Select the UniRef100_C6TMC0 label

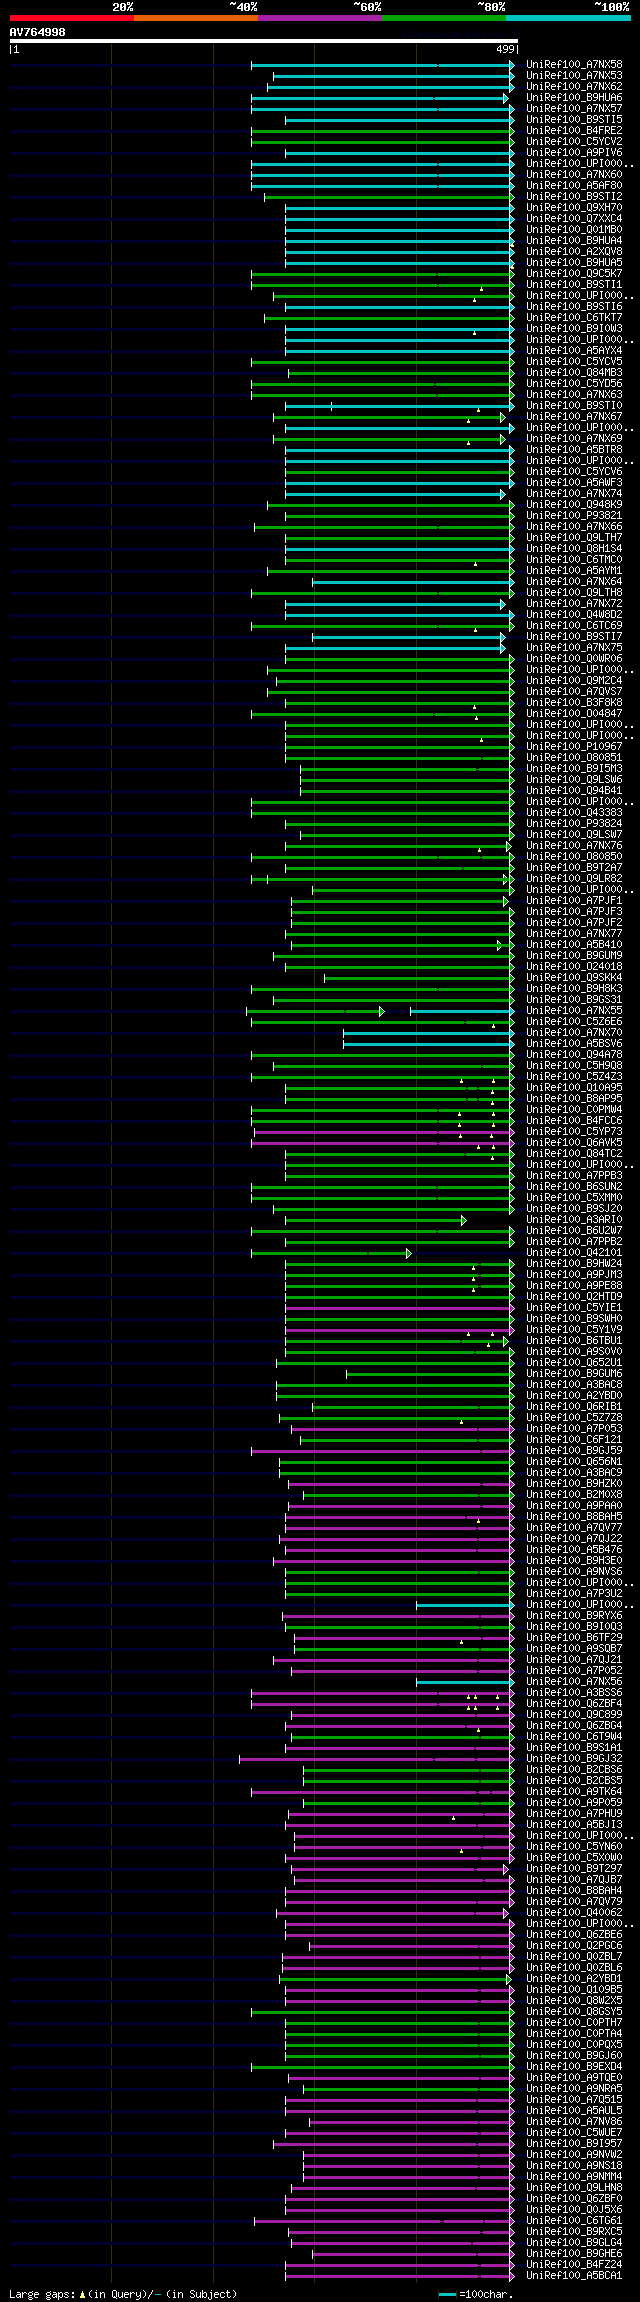[574, 560]
